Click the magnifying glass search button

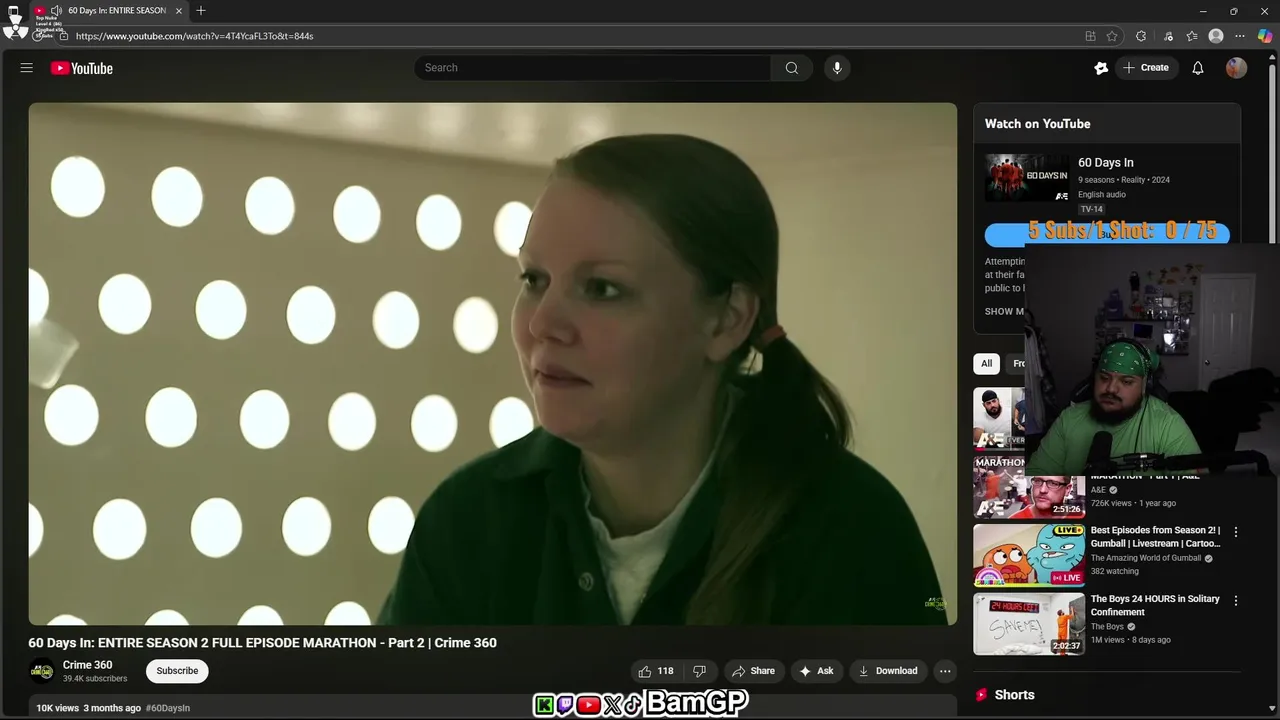791,68
